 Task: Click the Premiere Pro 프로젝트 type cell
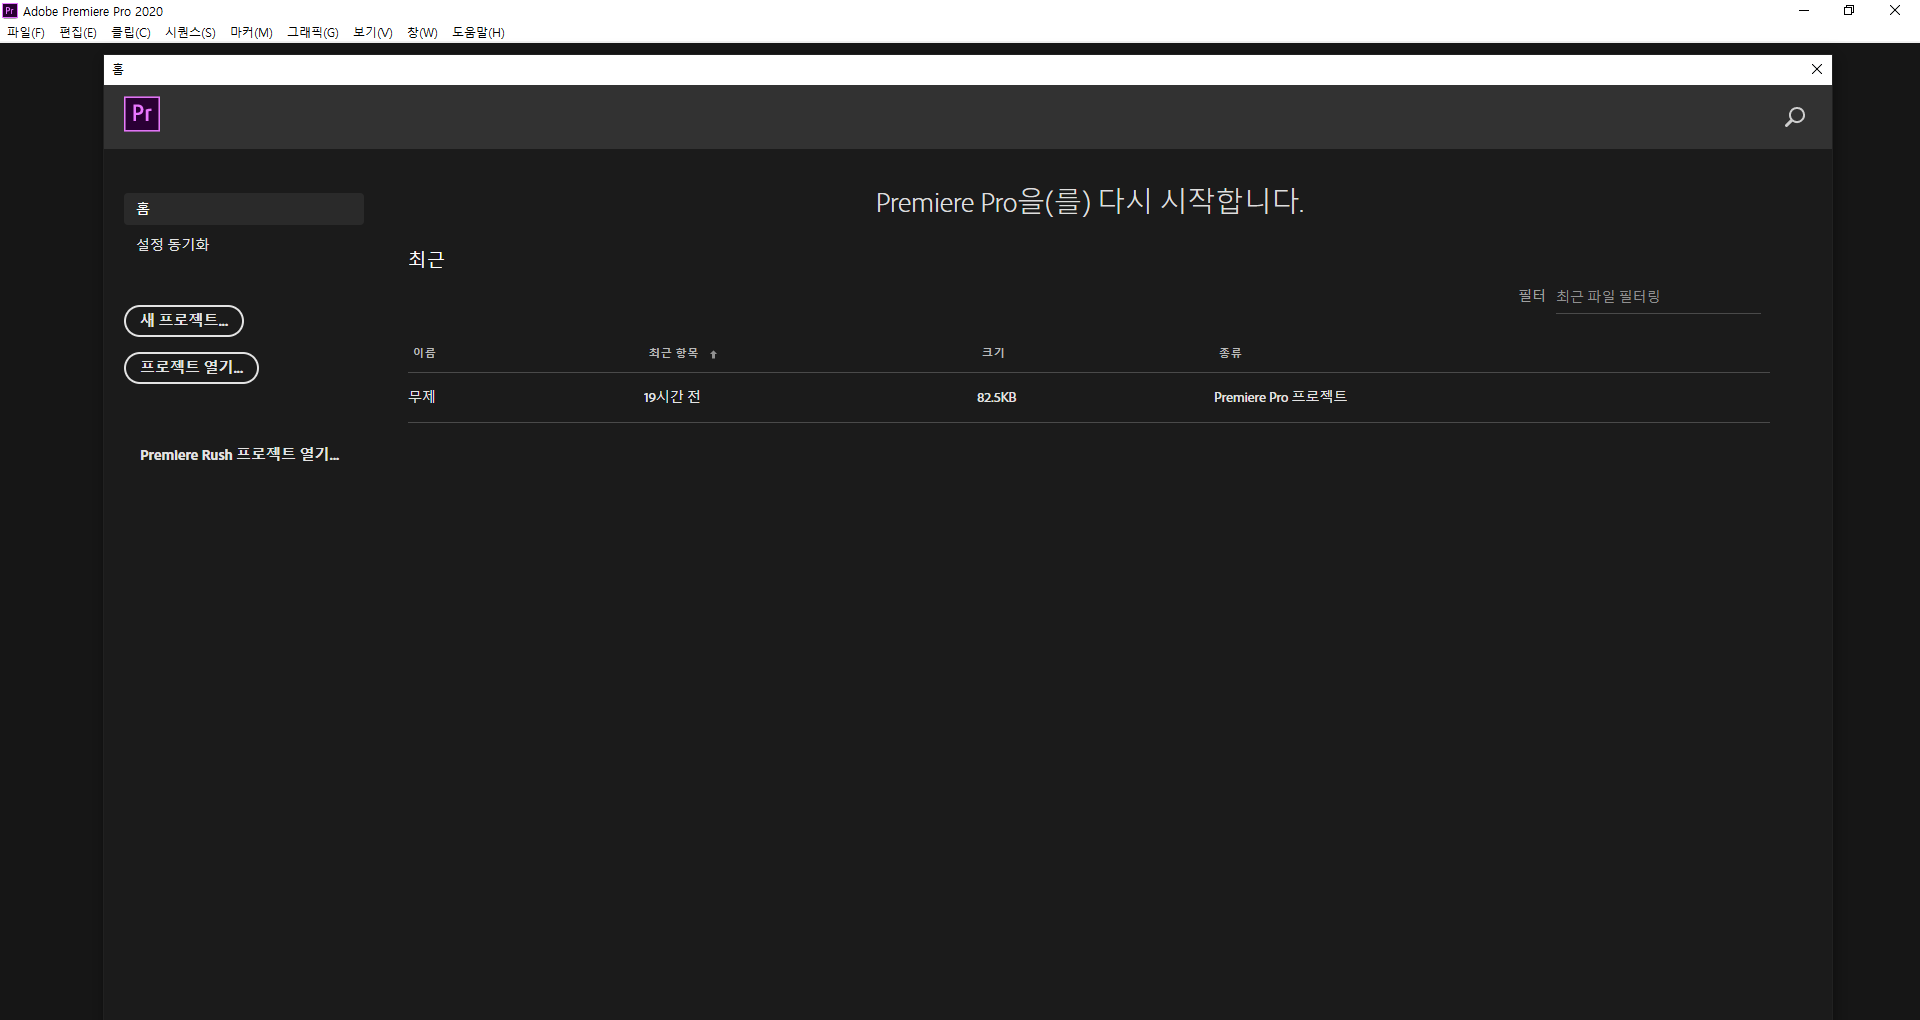pos(1281,397)
